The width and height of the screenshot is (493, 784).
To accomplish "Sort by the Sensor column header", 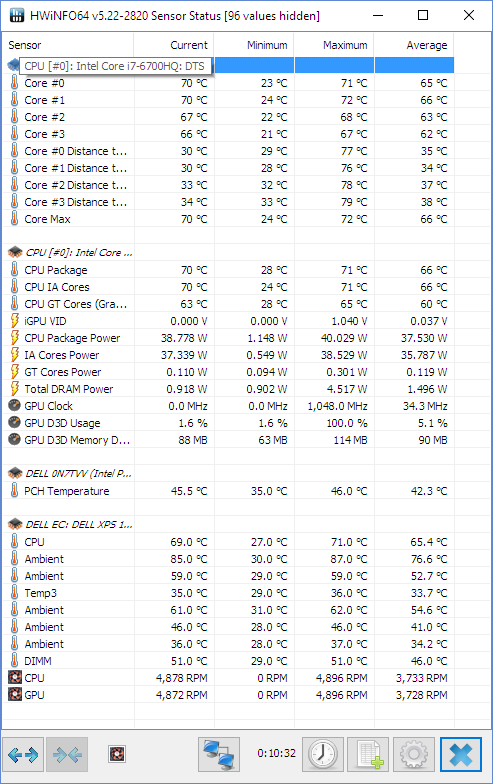I will [68, 46].
